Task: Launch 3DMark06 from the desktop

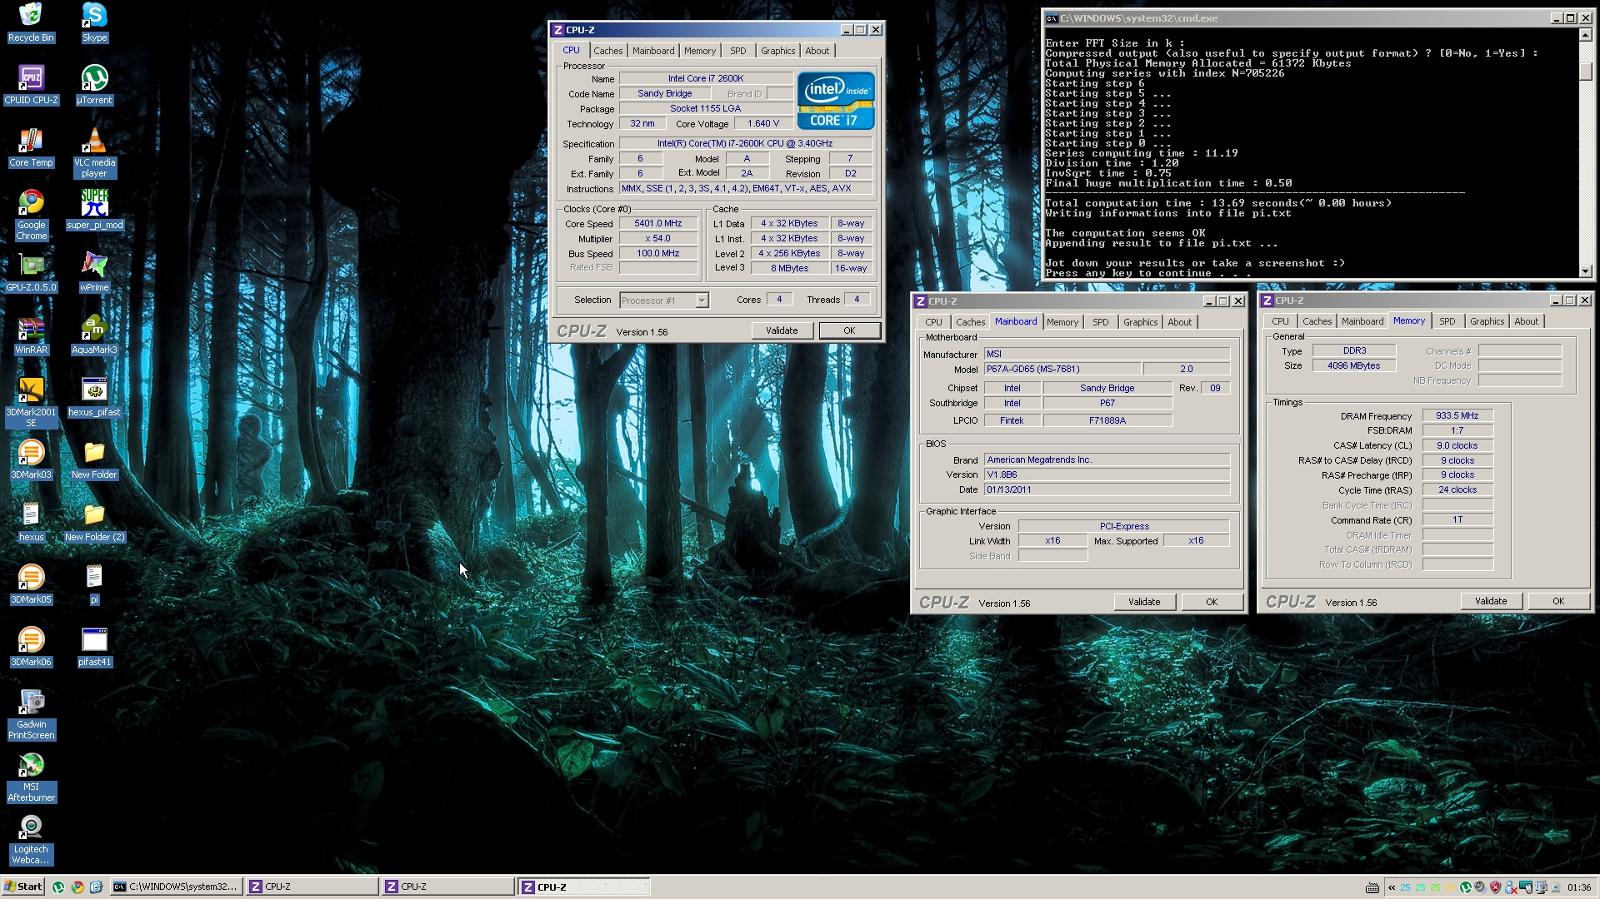Action: (x=31, y=646)
